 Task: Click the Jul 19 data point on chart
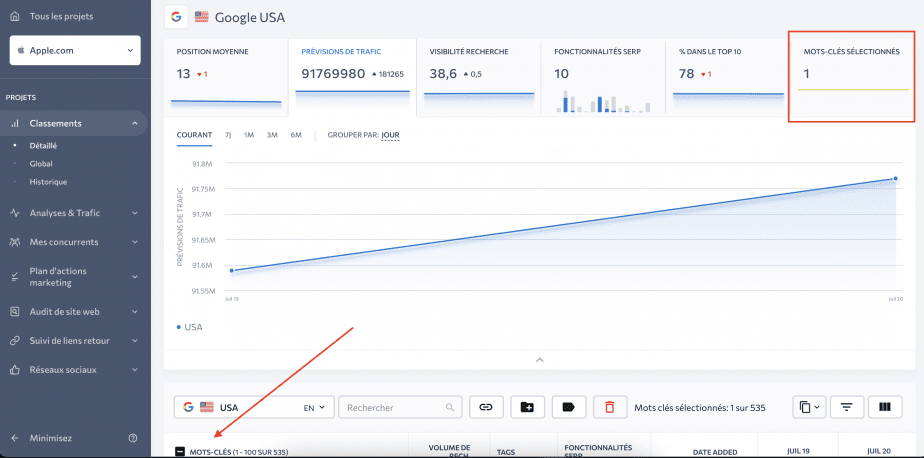coord(232,271)
